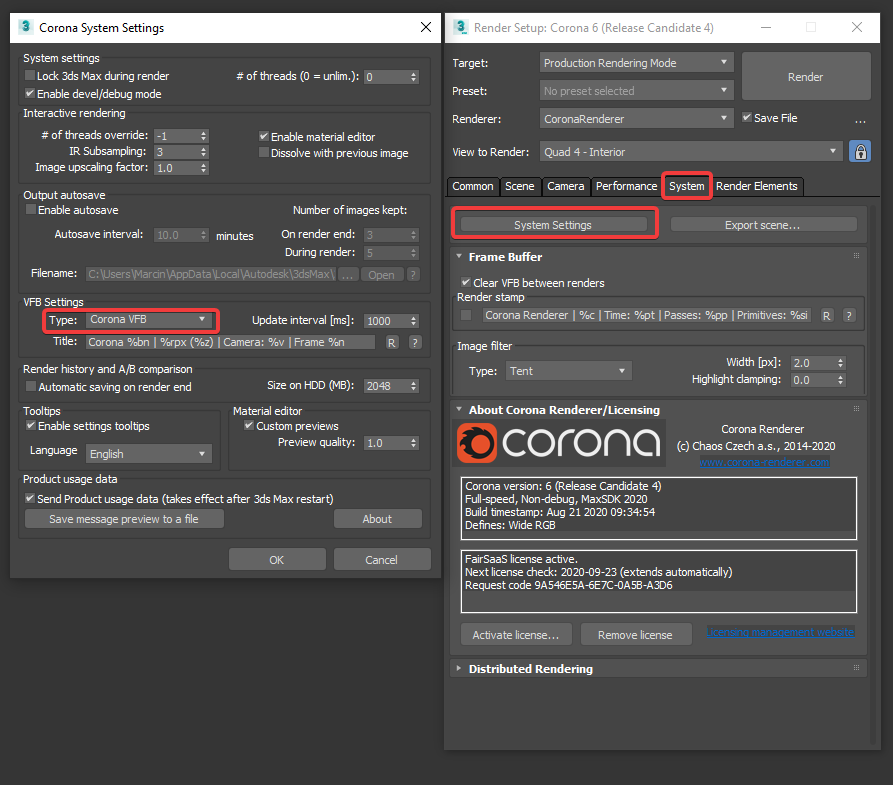
Task: Toggle Enable material editor checkbox
Action: (264, 136)
